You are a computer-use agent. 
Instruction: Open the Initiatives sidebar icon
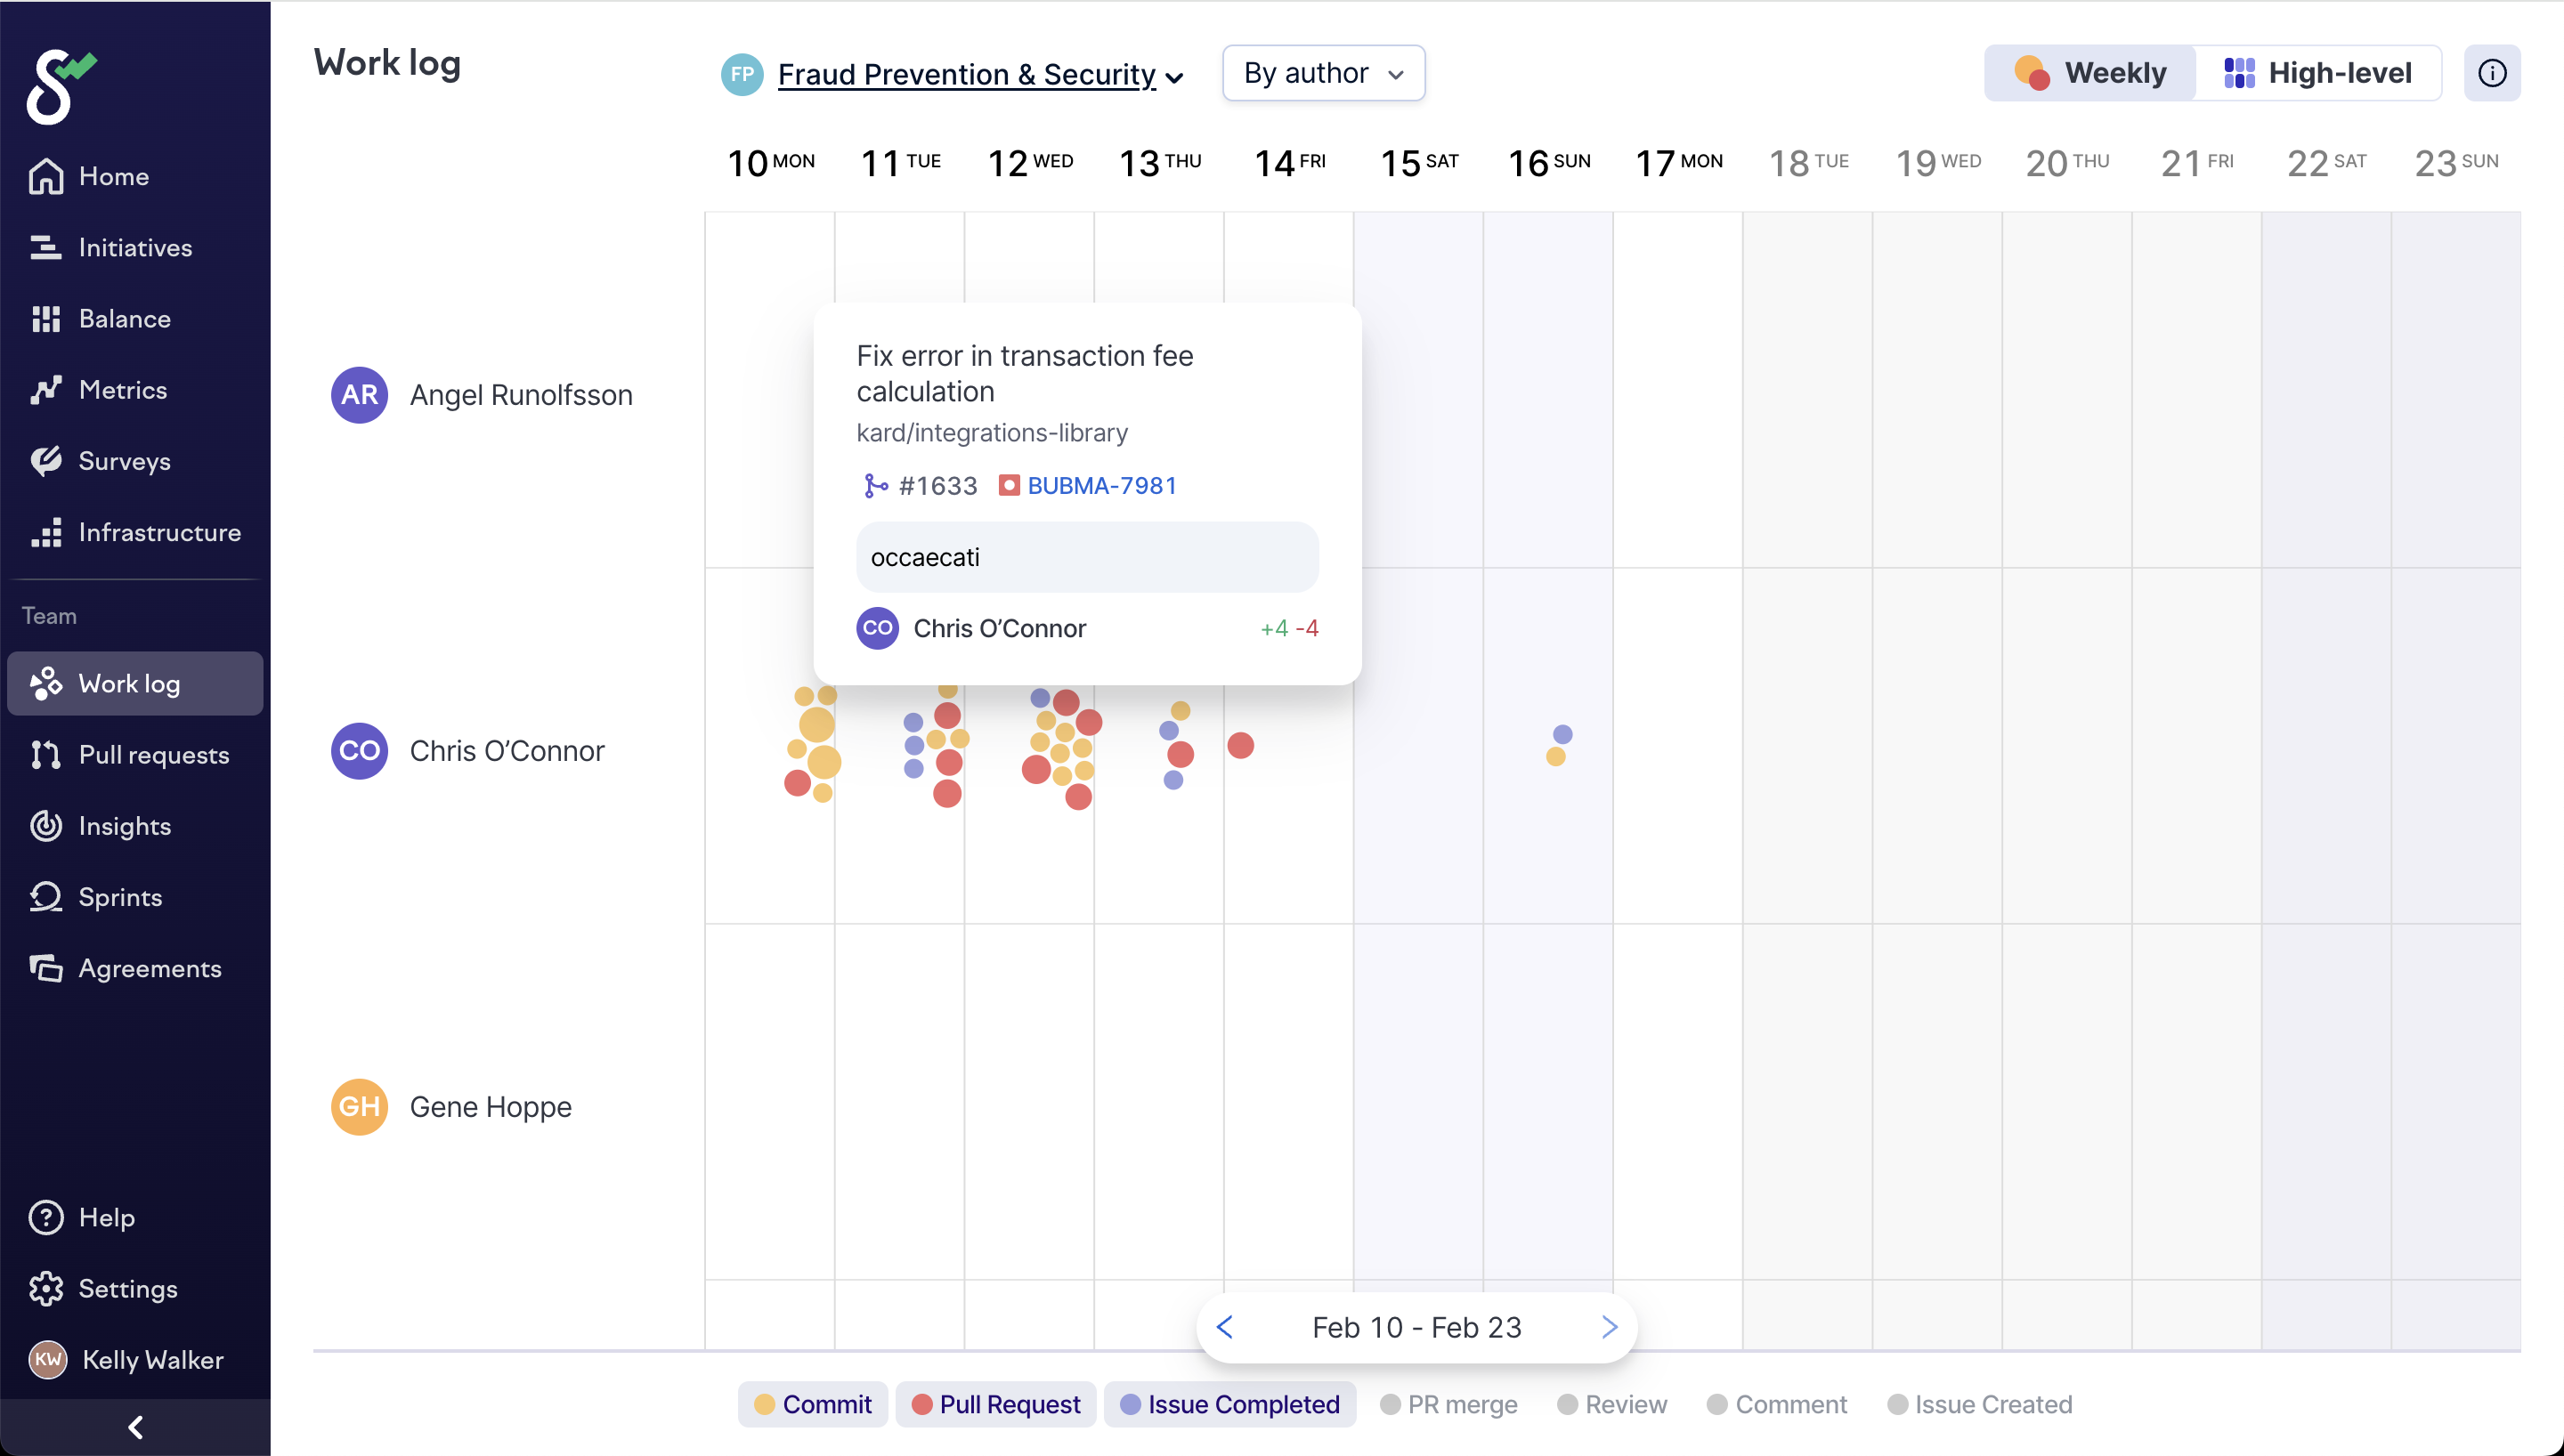[x=45, y=247]
